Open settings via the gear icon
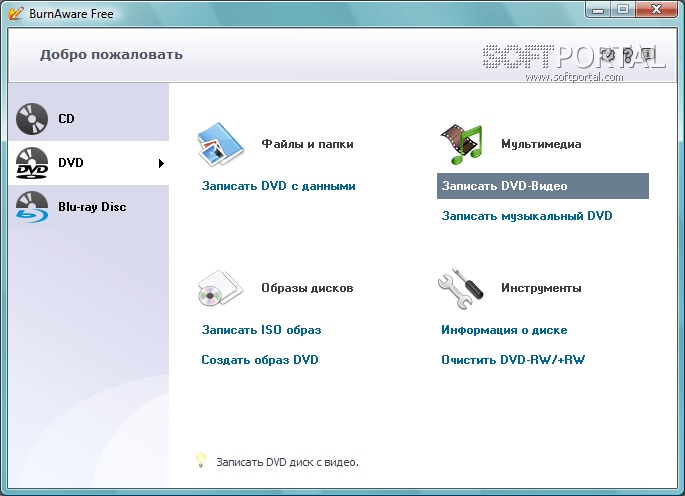This screenshot has width=685, height=496. coord(608,55)
